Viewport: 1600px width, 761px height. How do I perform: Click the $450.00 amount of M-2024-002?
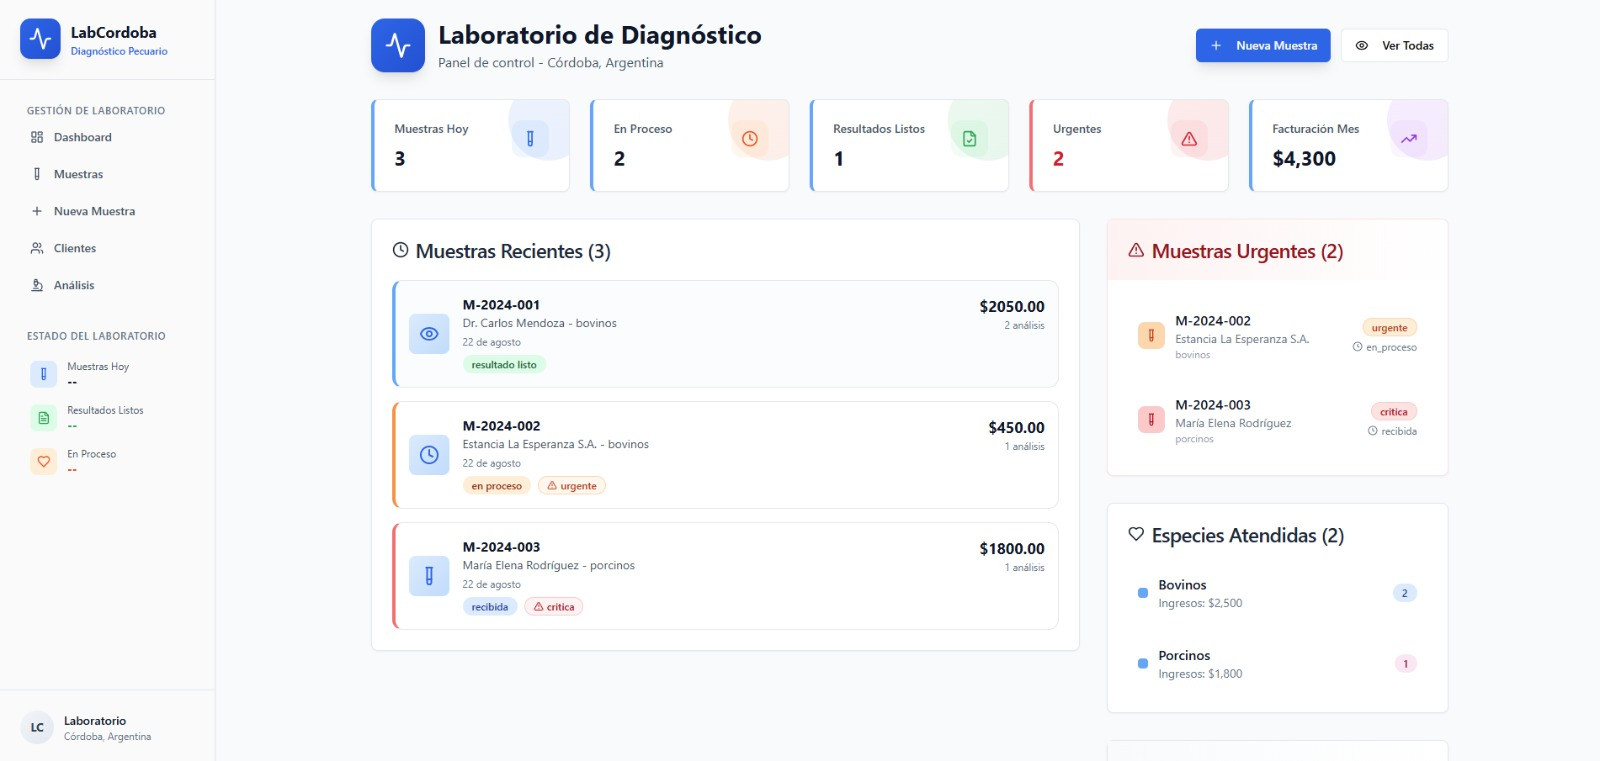click(1016, 428)
